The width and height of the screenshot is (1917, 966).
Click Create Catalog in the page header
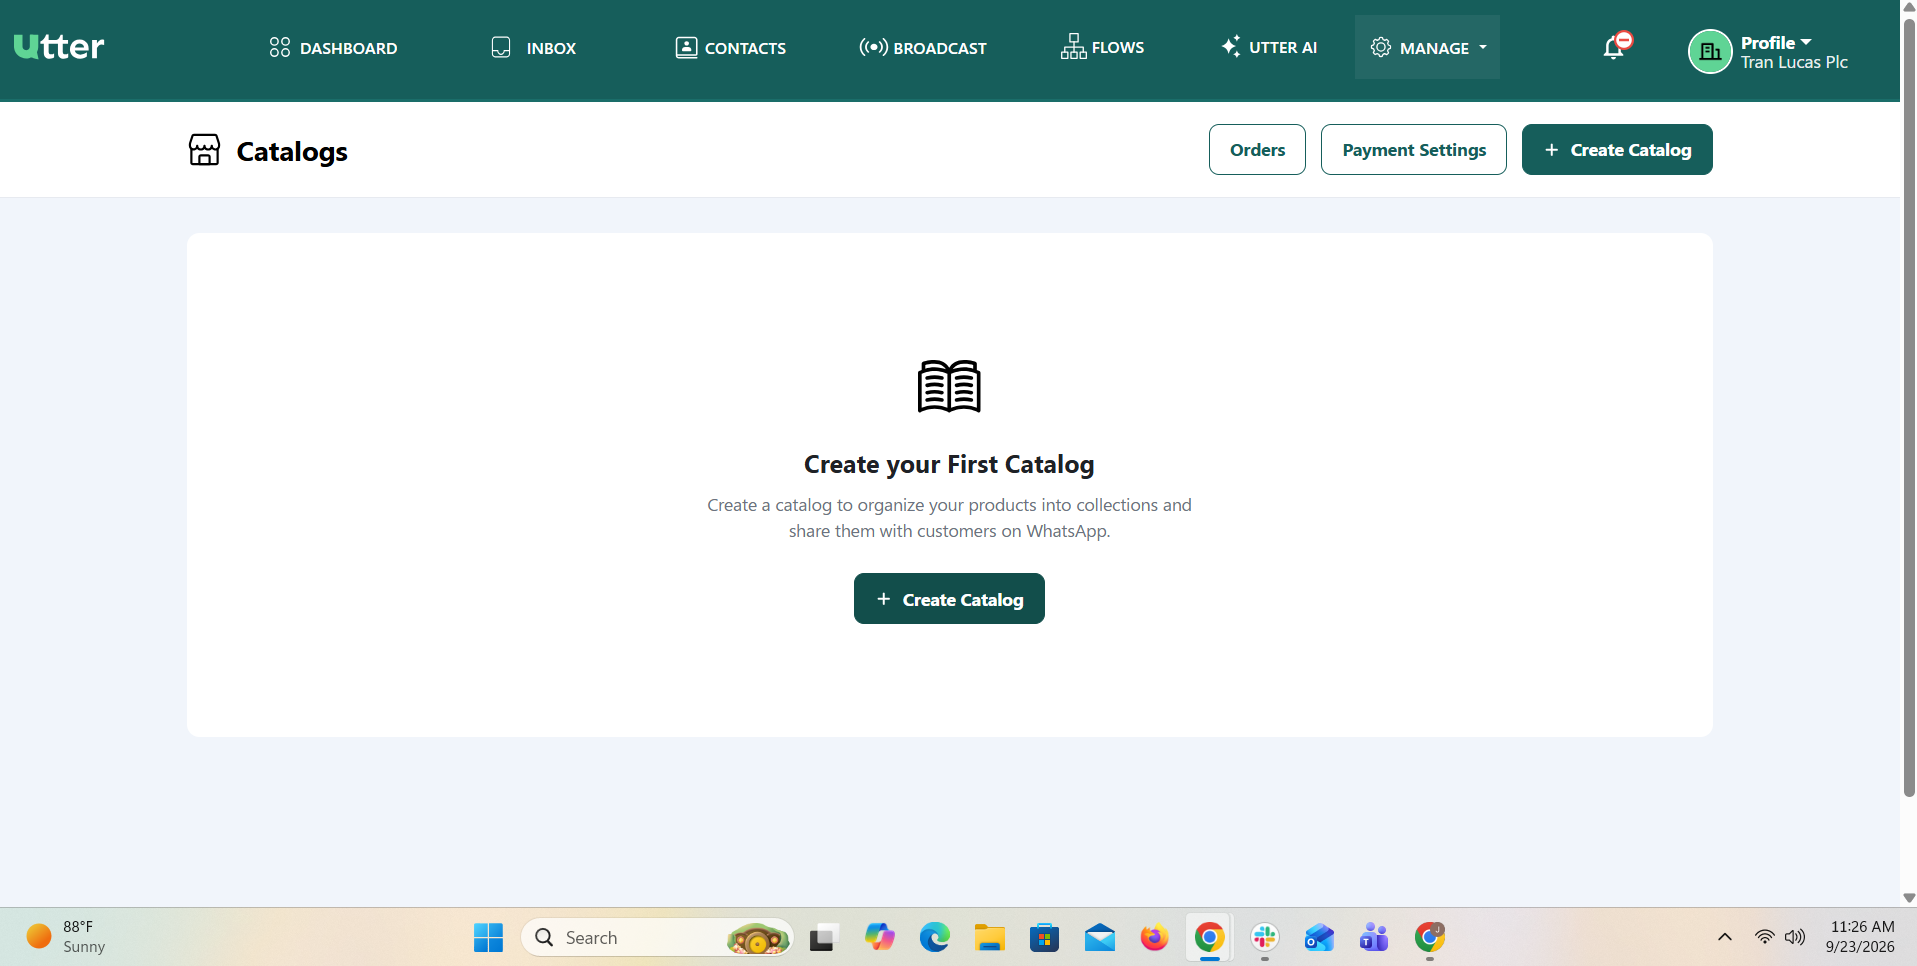click(x=1617, y=150)
